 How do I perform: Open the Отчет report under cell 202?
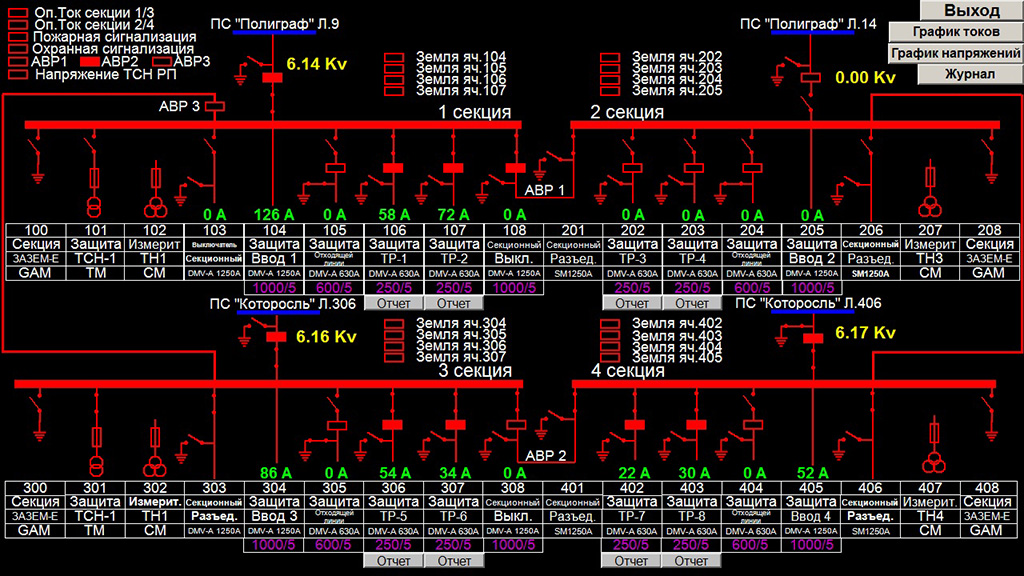632,303
